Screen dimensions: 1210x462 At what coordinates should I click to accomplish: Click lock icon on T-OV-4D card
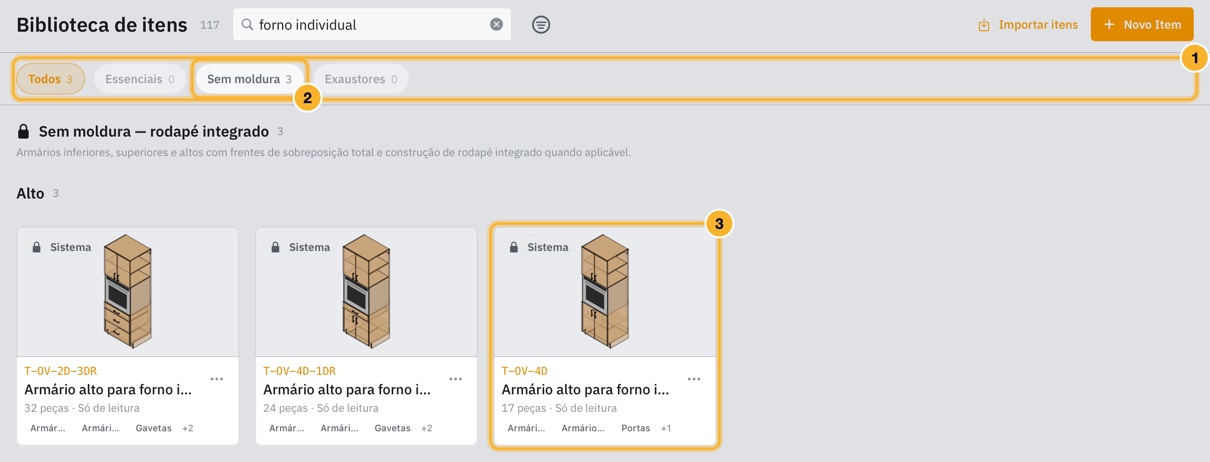tap(514, 247)
